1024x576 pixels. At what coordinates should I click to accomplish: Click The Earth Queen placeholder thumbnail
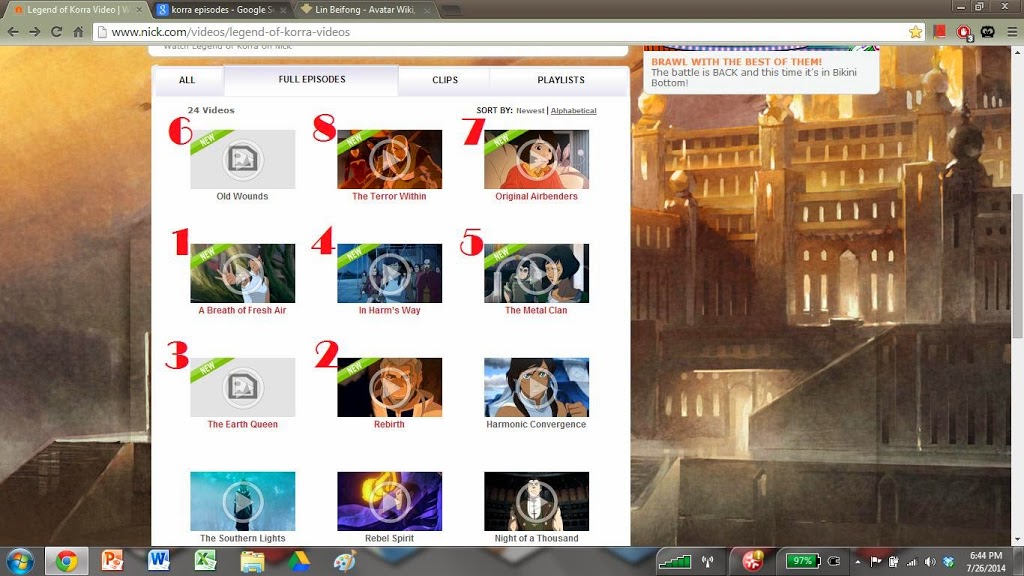click(242, 387)
